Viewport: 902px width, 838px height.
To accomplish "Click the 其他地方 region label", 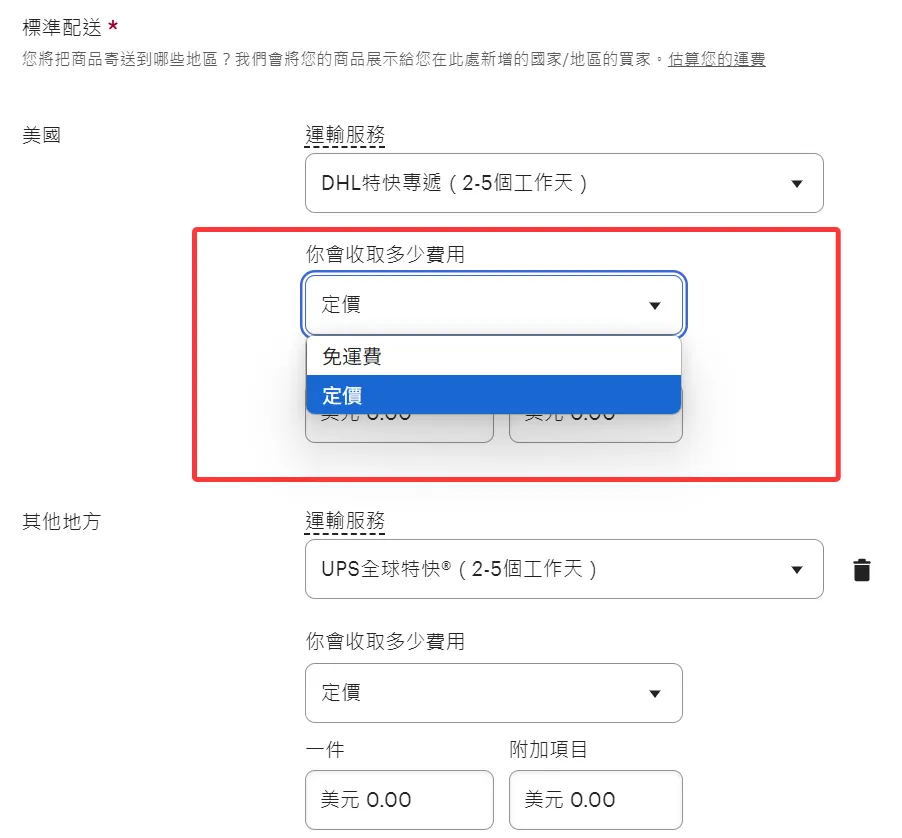I will point(62,521).
